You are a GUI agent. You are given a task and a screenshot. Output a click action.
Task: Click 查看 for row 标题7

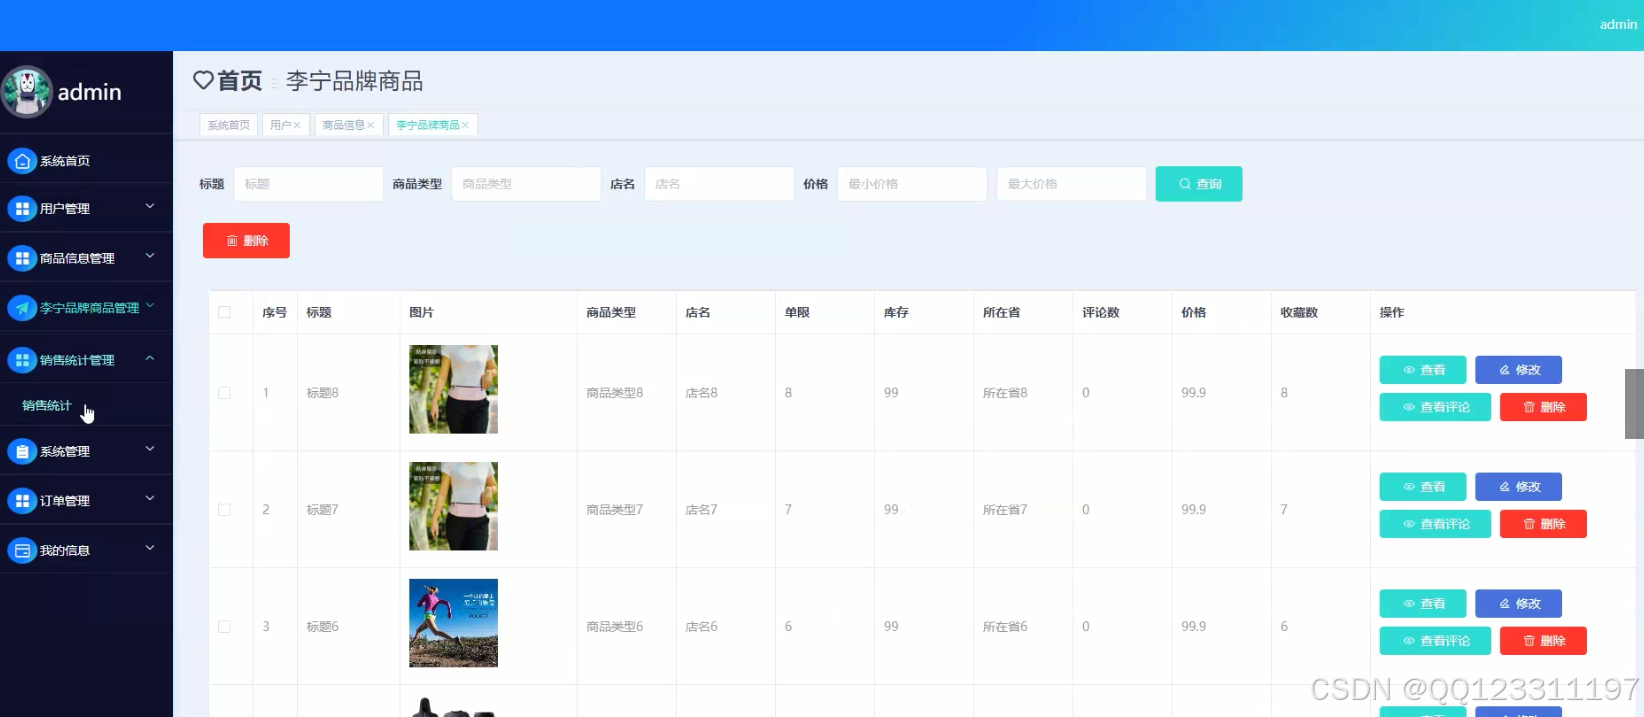1423,487
